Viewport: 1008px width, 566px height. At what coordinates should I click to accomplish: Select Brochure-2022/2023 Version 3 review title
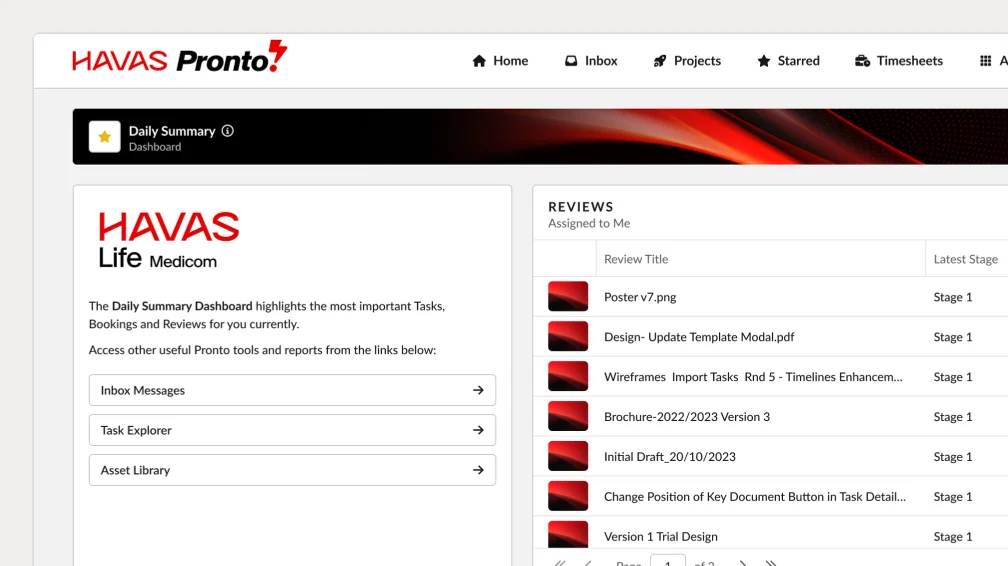point(687,417)
